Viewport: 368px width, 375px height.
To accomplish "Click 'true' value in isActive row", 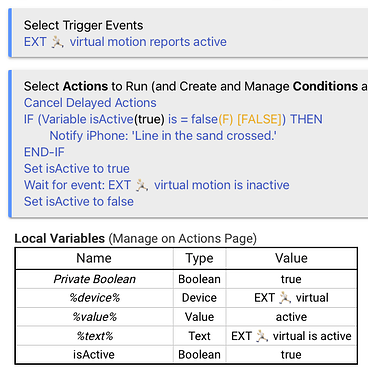I will click(x=291, y=354).
